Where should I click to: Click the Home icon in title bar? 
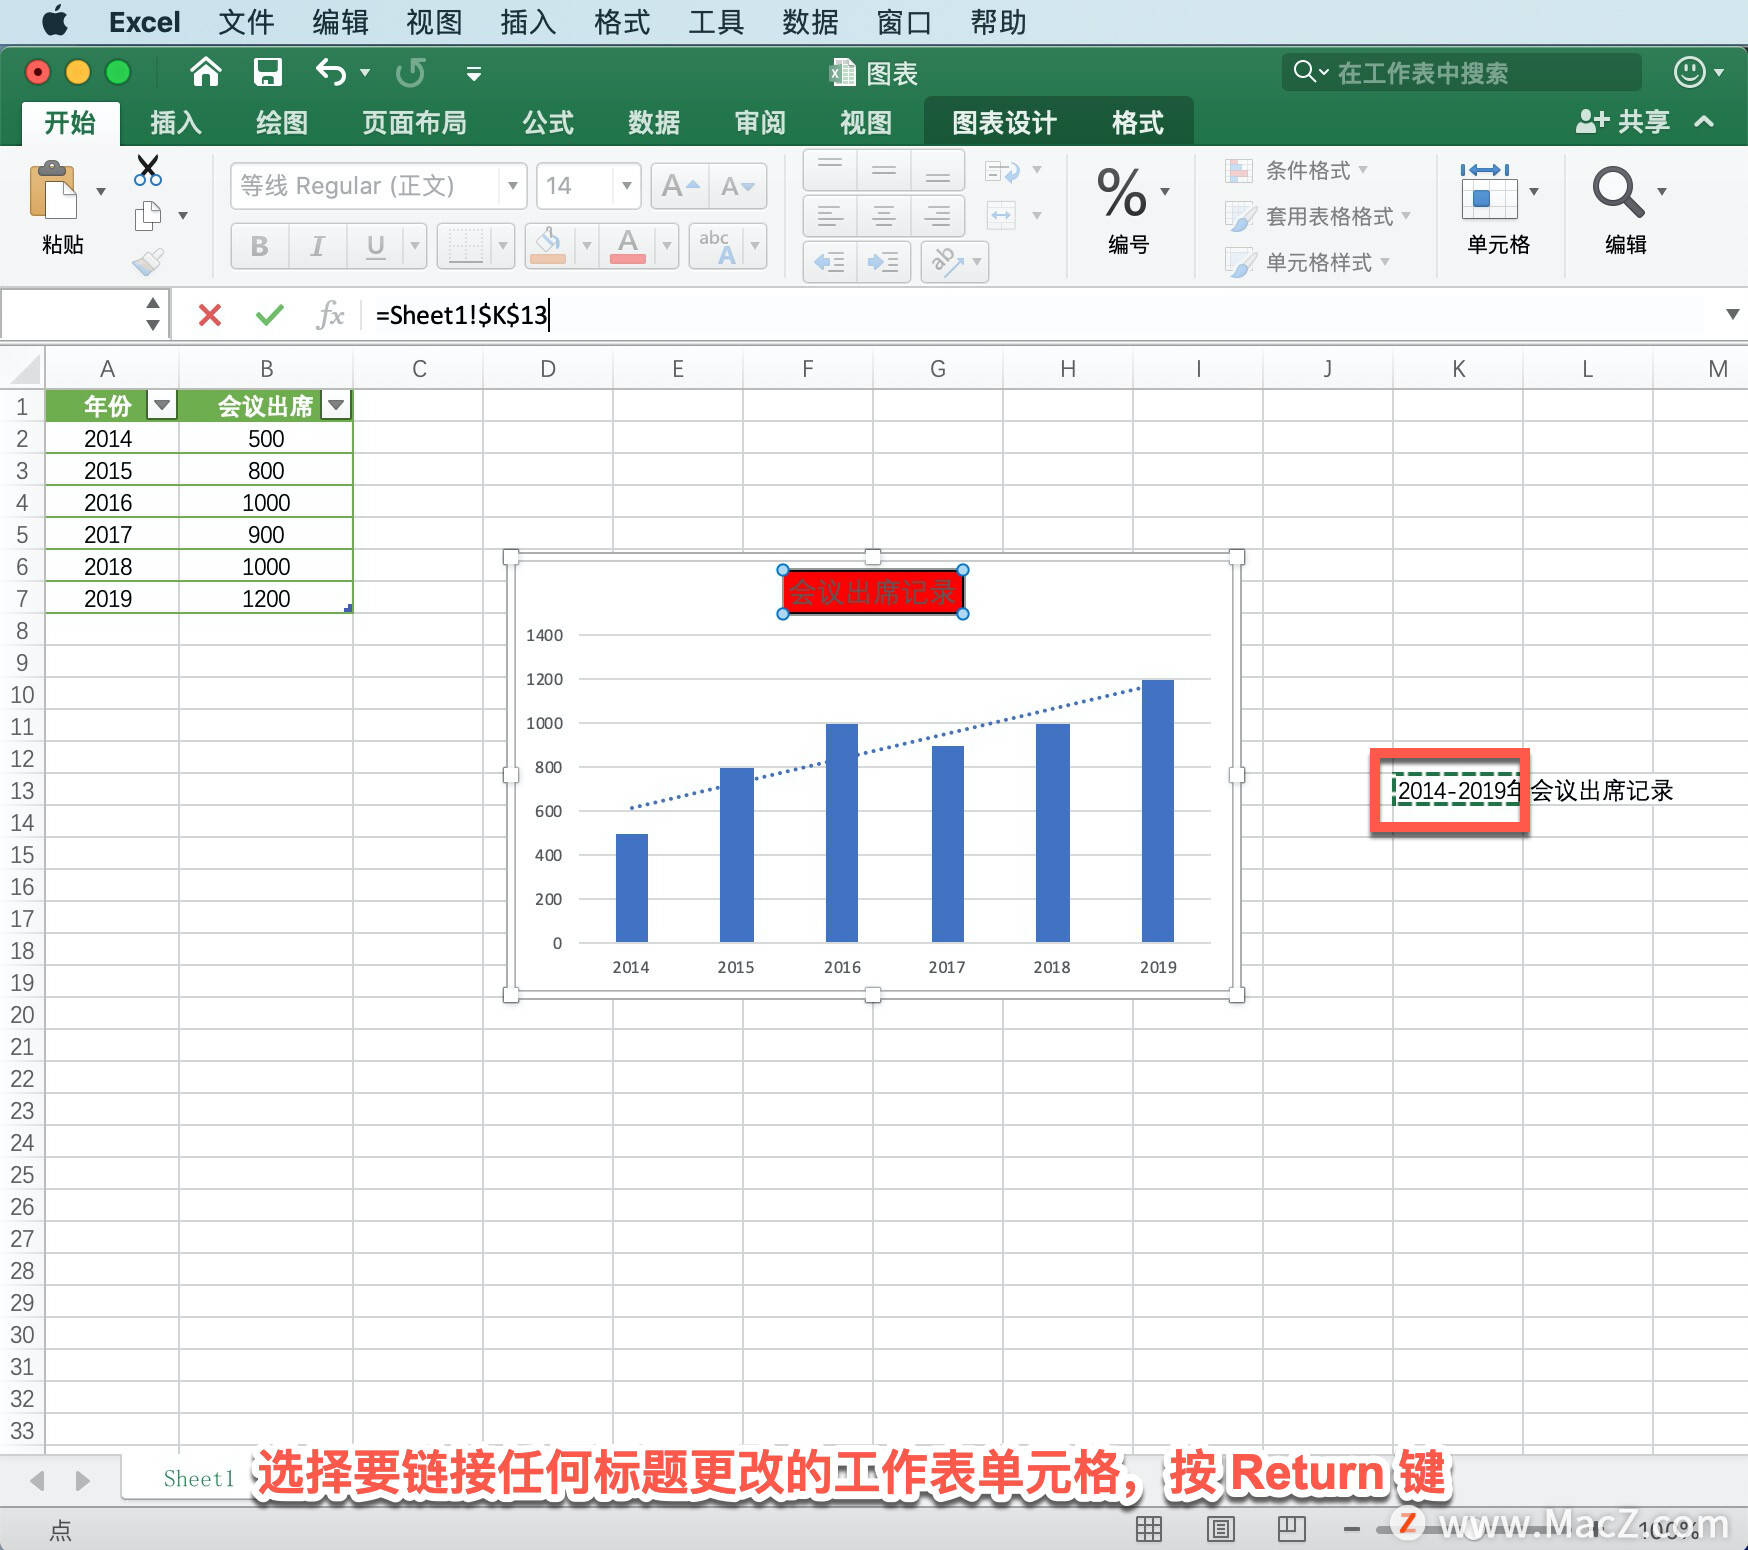(x=206, y=72)
